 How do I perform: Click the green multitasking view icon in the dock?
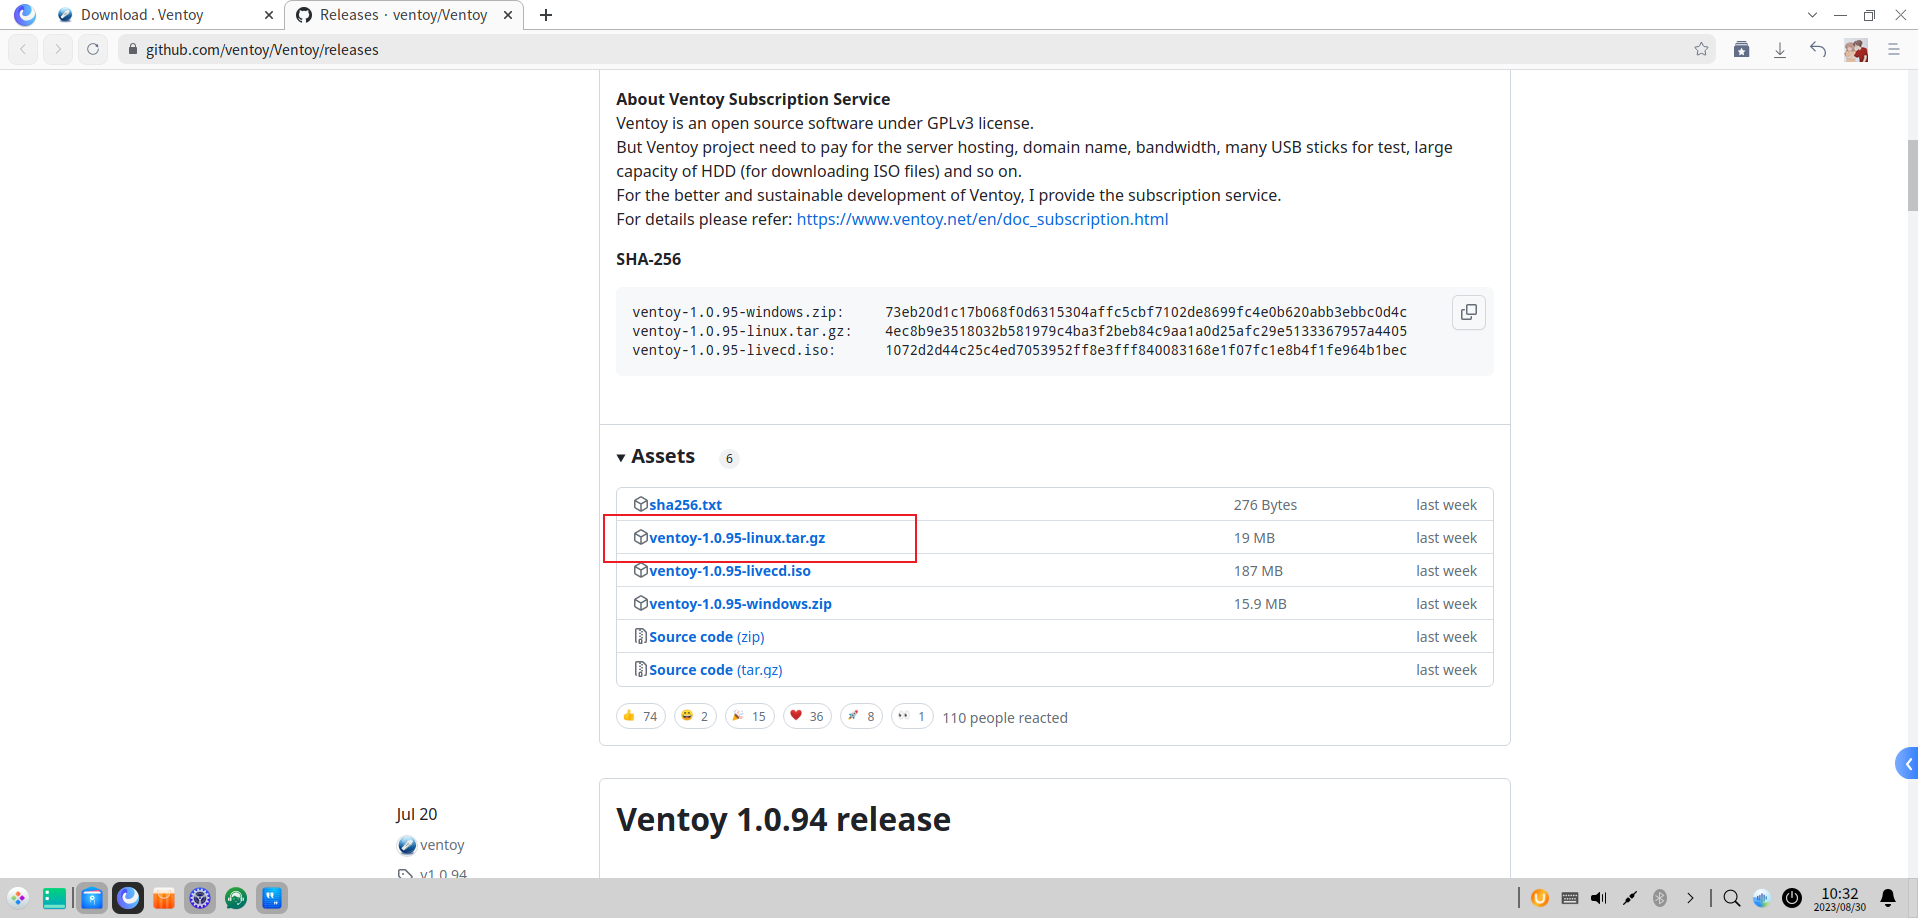coord(54,898)
